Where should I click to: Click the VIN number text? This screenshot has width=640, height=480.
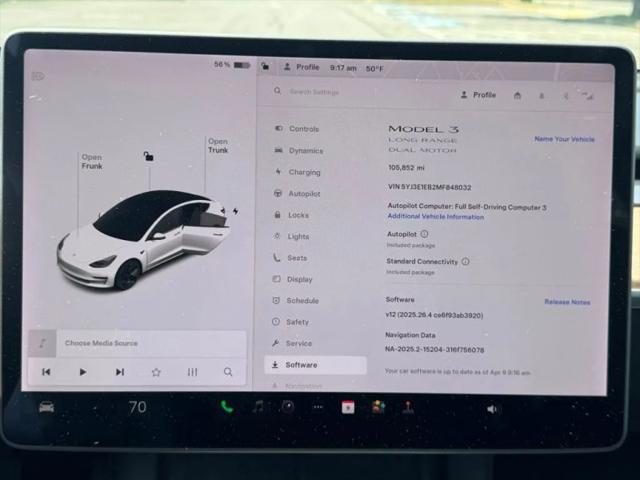[x=429, y=187]
